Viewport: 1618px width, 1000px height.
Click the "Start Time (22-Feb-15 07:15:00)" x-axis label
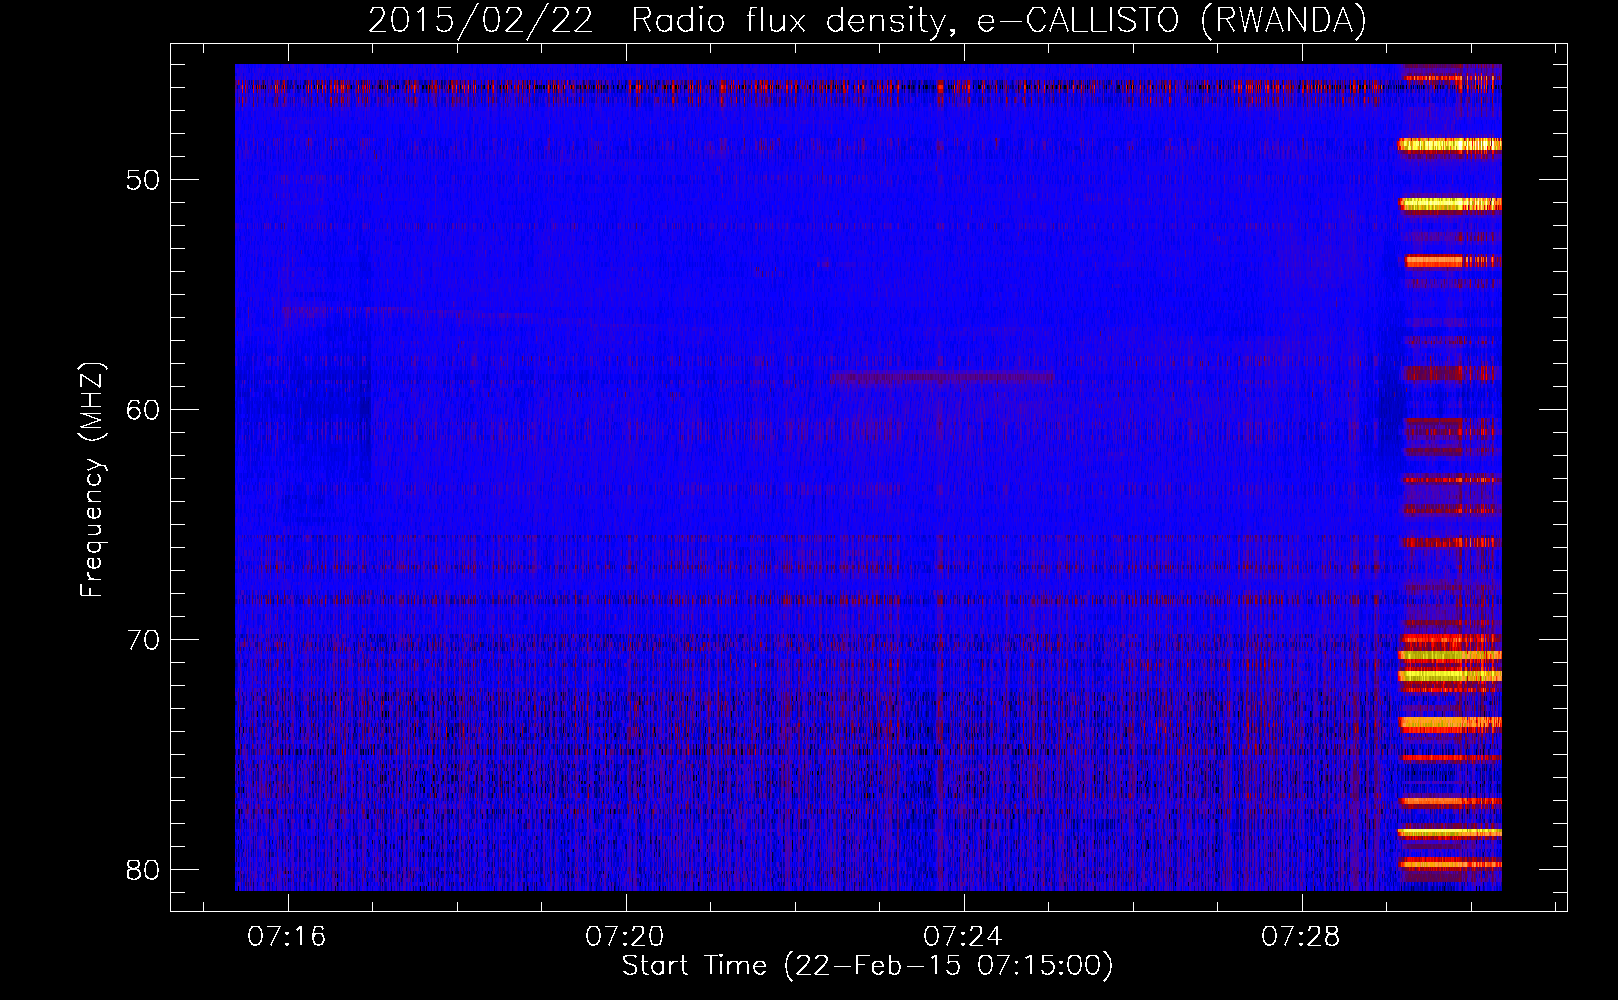[867, 966]
